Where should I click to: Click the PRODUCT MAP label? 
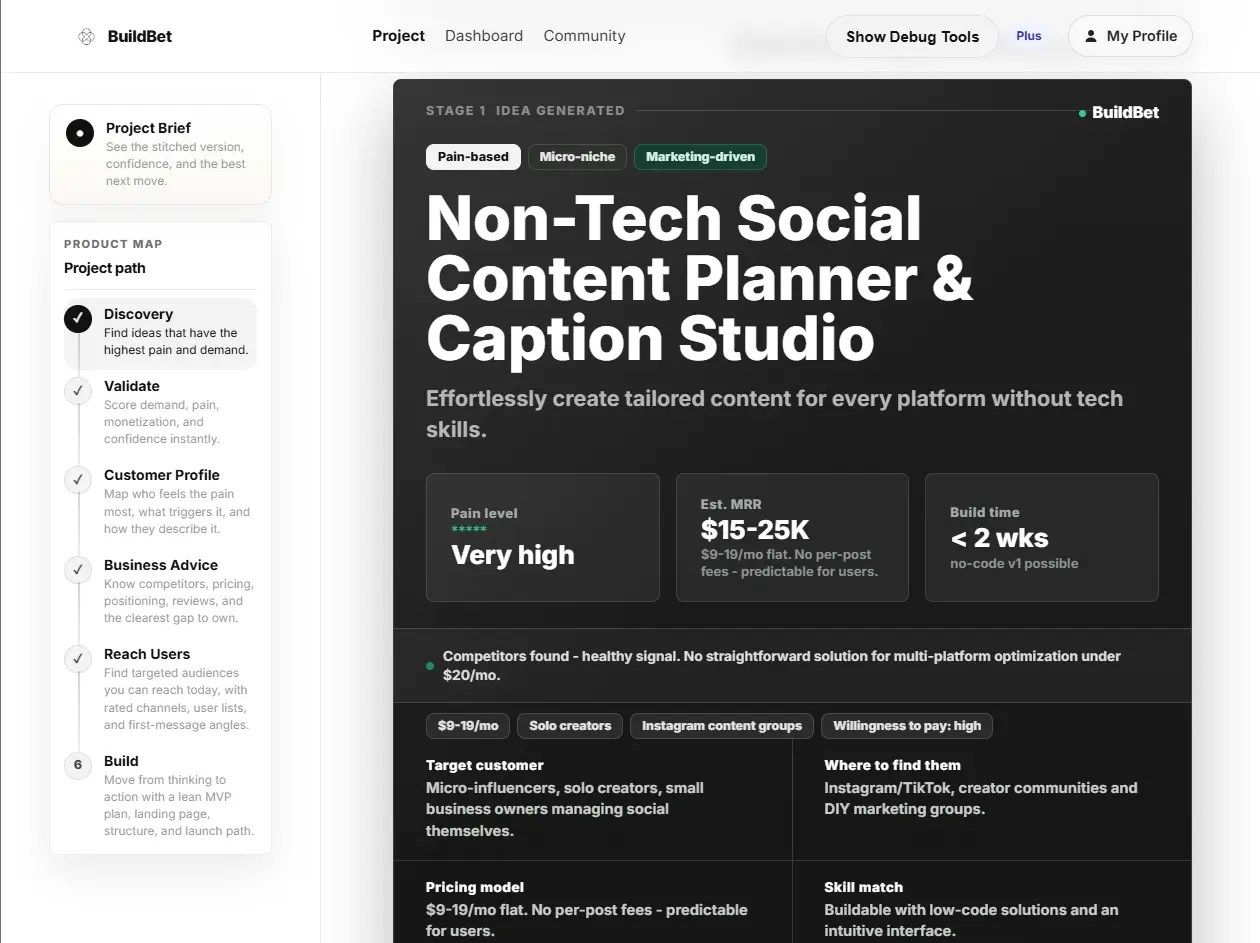pyautogui.click(x=113, y=244)
